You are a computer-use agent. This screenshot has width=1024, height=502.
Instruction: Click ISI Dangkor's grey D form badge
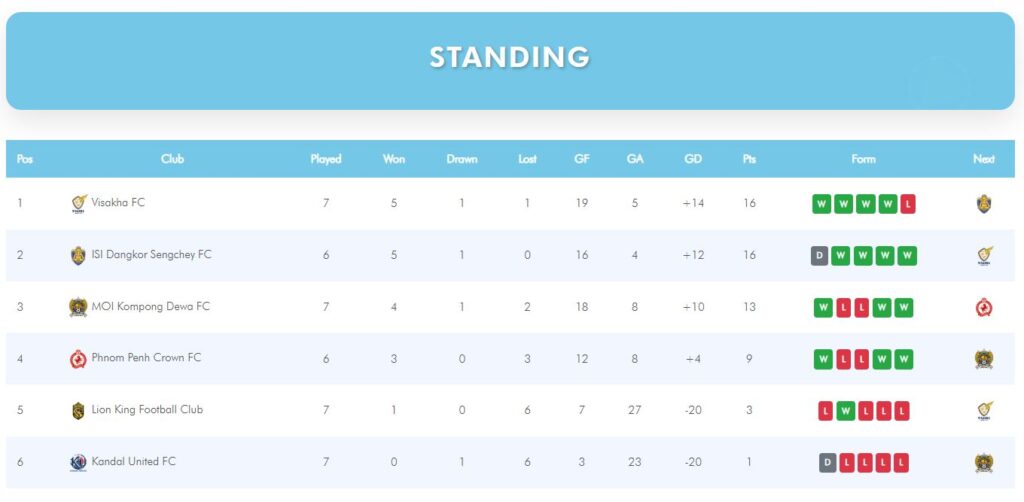(x=820, y=256)
